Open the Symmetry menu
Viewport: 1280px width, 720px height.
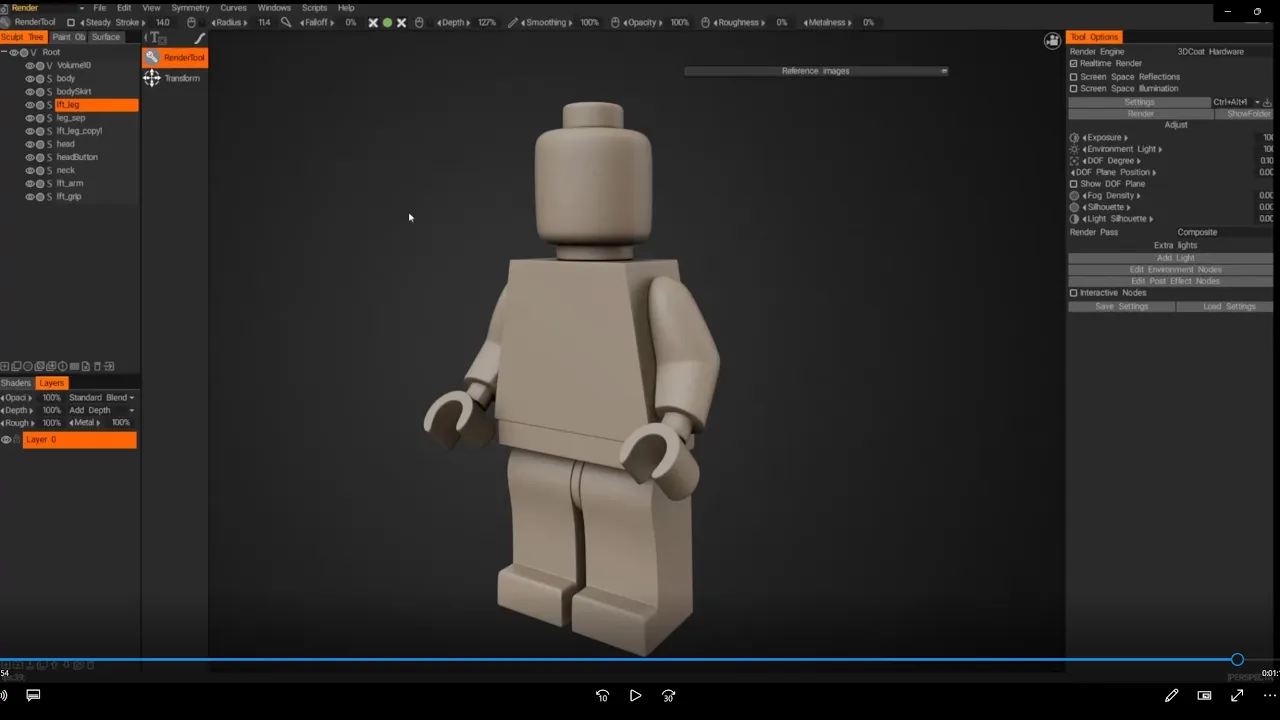point(190,8)
